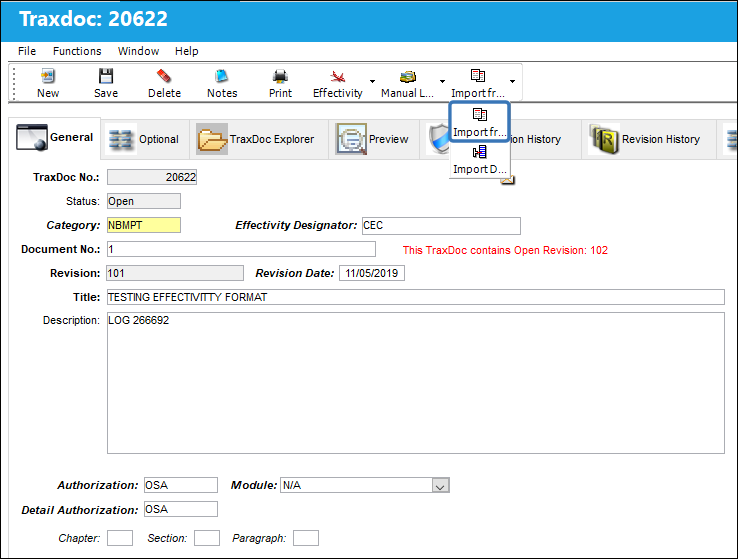Open the File menu
Viewport: 738px width, 559px height.
(27, 51)
